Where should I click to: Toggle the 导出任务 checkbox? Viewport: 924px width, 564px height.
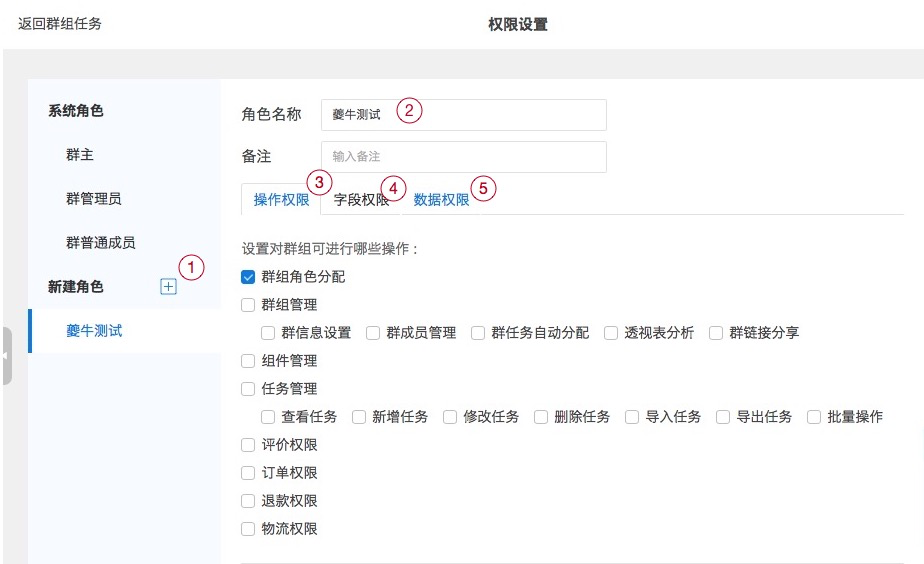(723, 417)
